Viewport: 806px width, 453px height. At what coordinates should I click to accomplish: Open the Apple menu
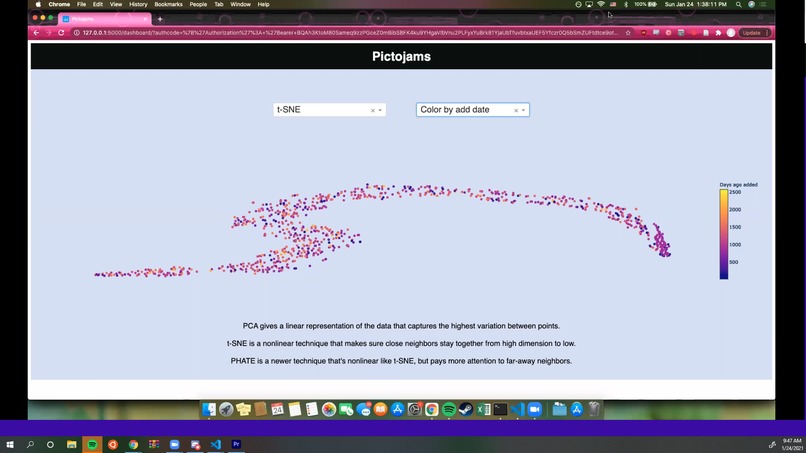click(38, 4)
